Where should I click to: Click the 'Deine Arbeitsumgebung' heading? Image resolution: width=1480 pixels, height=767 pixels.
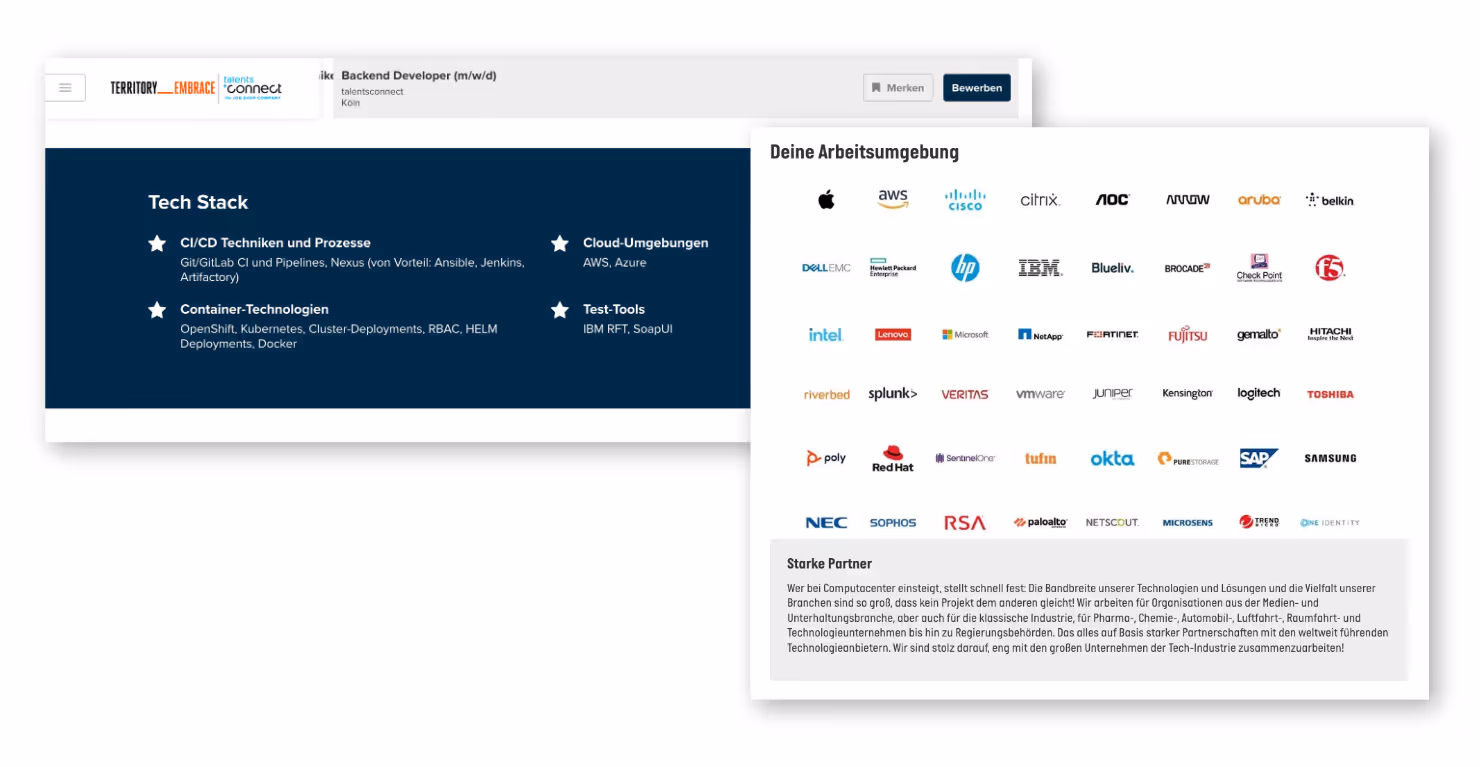[864, 153]
